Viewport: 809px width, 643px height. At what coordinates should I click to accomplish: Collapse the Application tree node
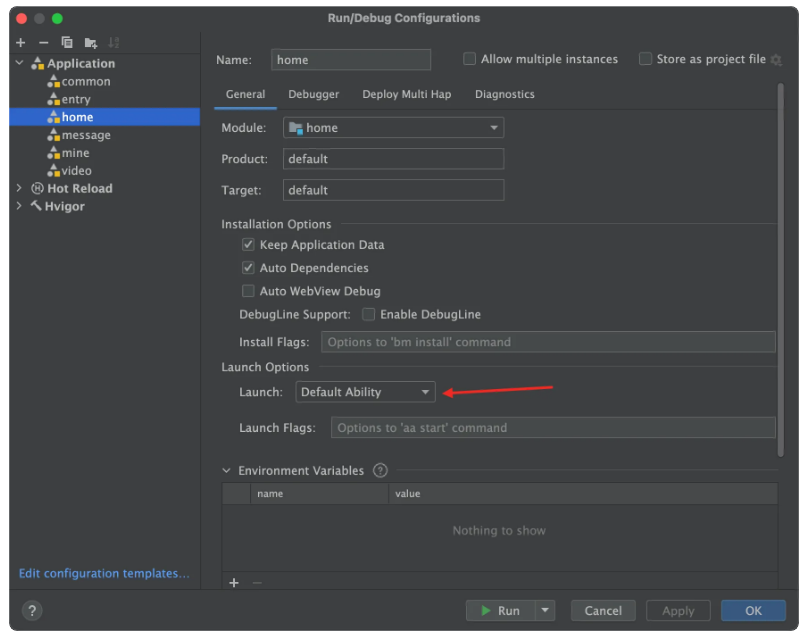(20, 63)
